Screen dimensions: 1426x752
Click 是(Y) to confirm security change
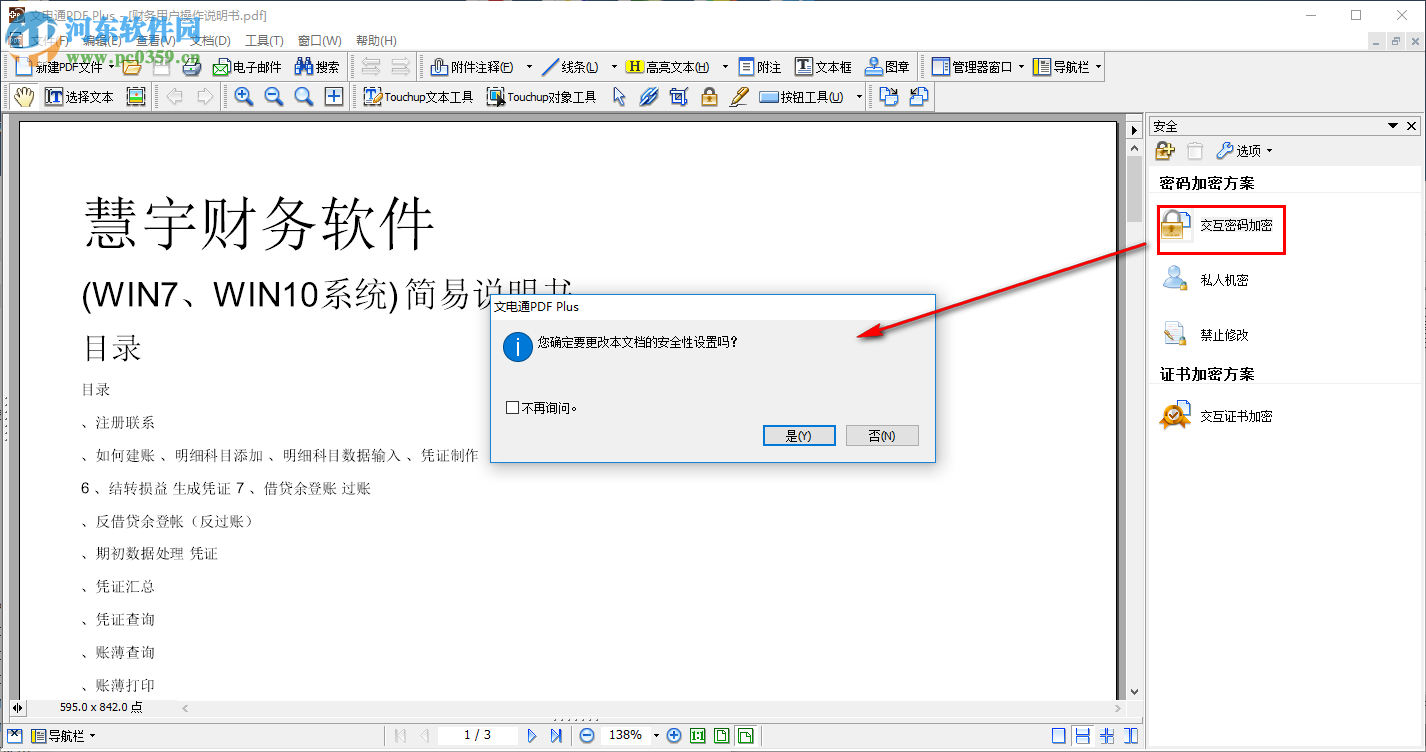[798, 435]
